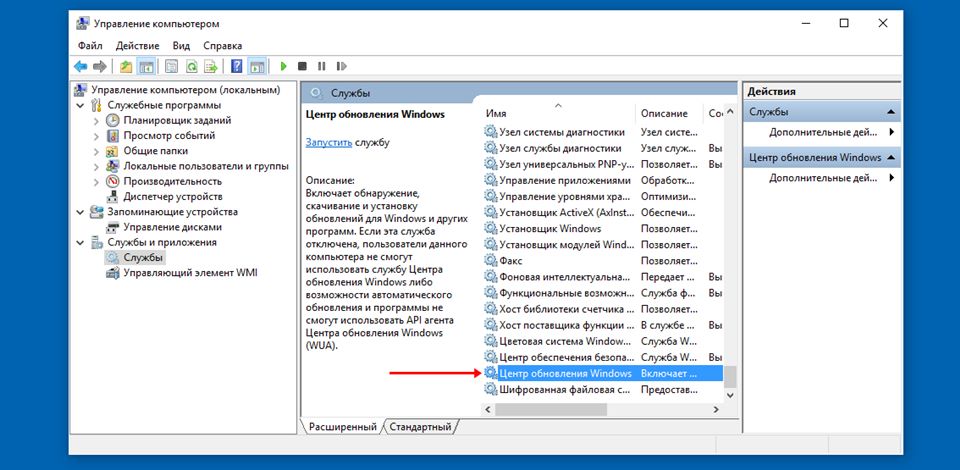Screen dimensions: 960x470
Task: Collapse the Службы и приложения node
Action: 81,242
